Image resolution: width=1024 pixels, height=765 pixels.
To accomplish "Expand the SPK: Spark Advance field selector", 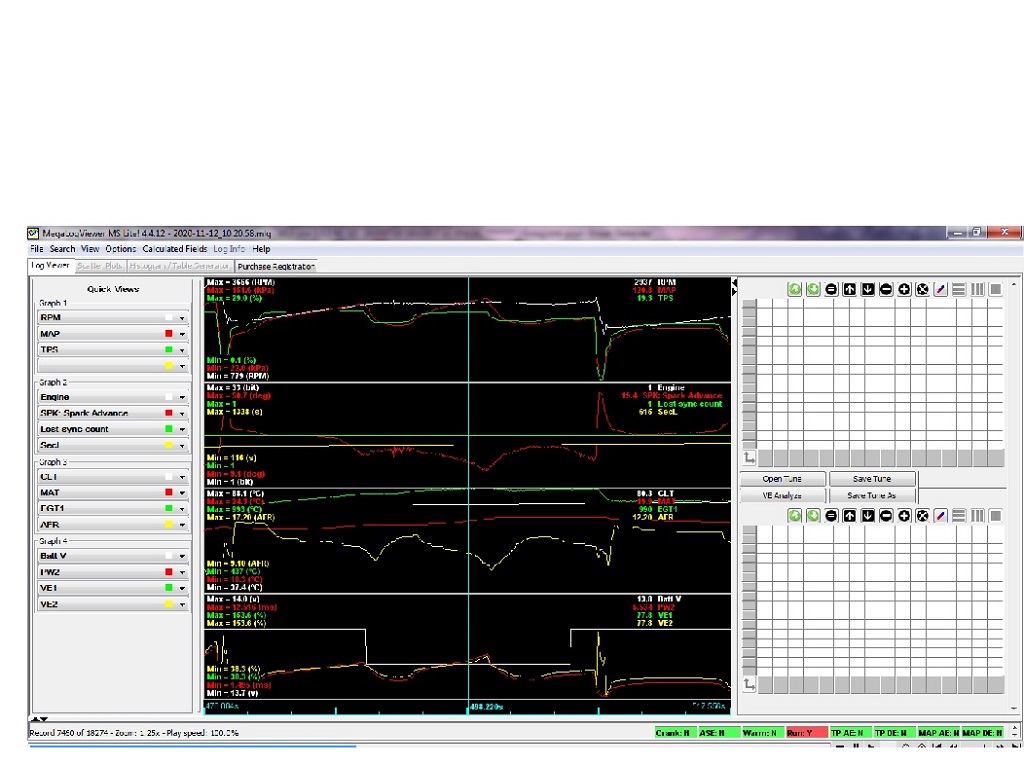I will click(x=182, y=413).
